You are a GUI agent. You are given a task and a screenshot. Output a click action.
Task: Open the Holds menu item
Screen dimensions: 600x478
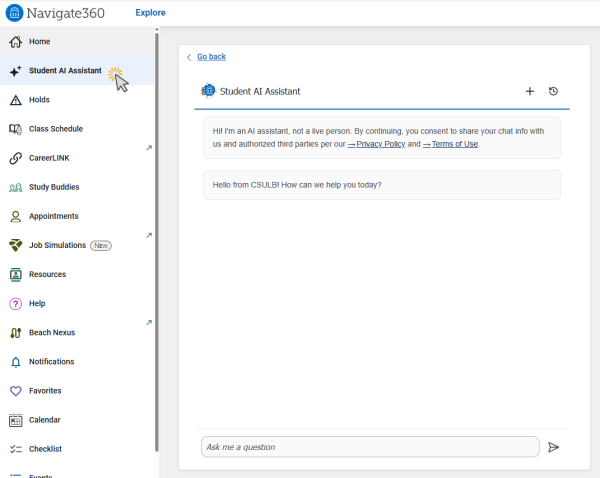pyautogui.click(x=77, y=100)
